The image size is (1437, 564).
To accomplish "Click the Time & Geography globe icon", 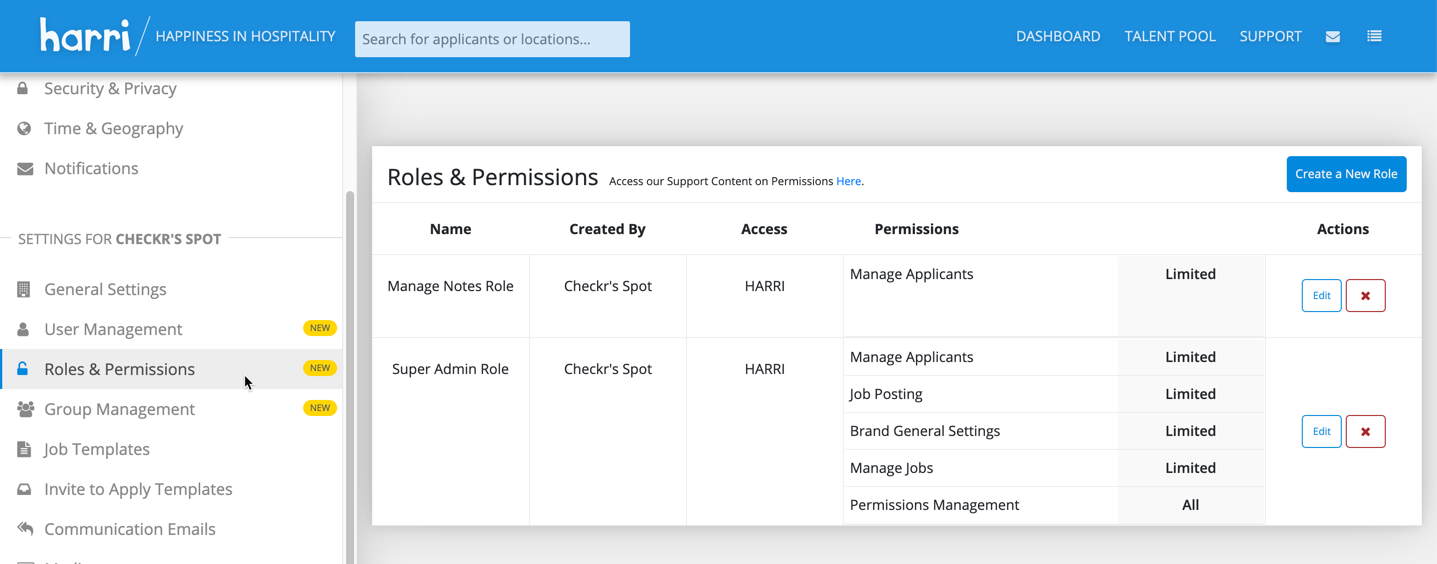I will point(24,128).
